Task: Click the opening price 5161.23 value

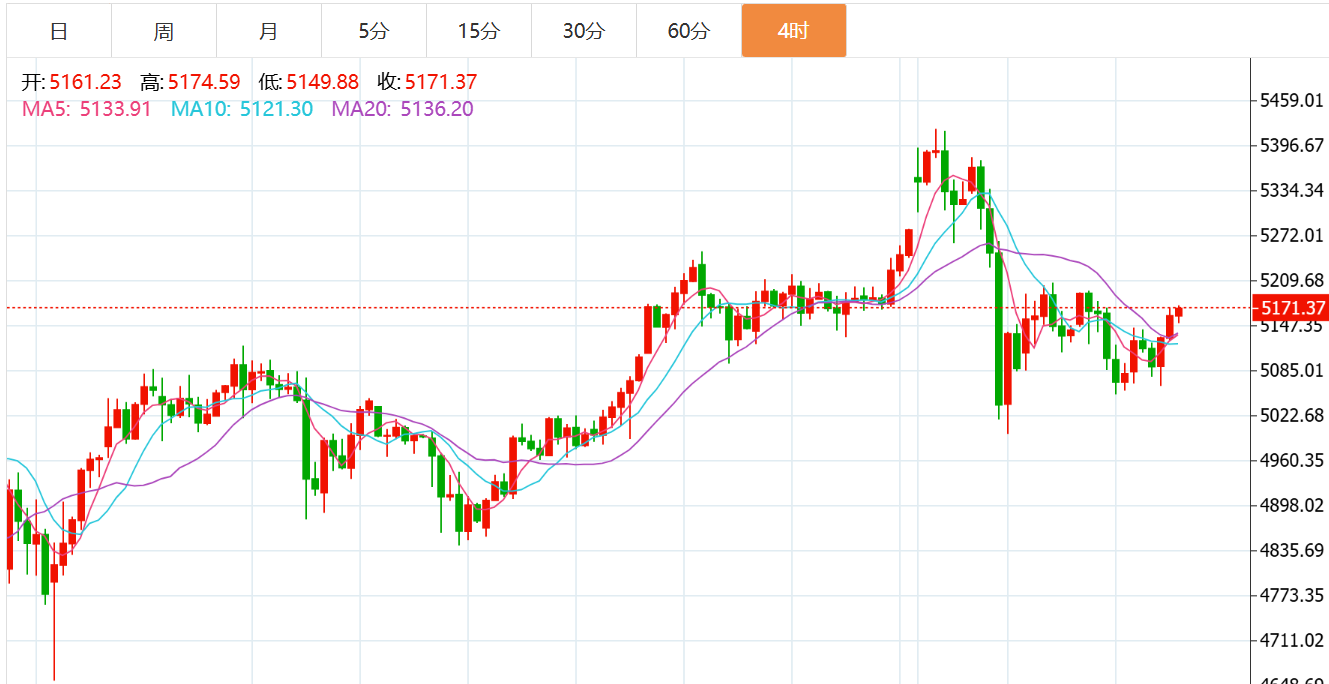Action: pos(86,83)
